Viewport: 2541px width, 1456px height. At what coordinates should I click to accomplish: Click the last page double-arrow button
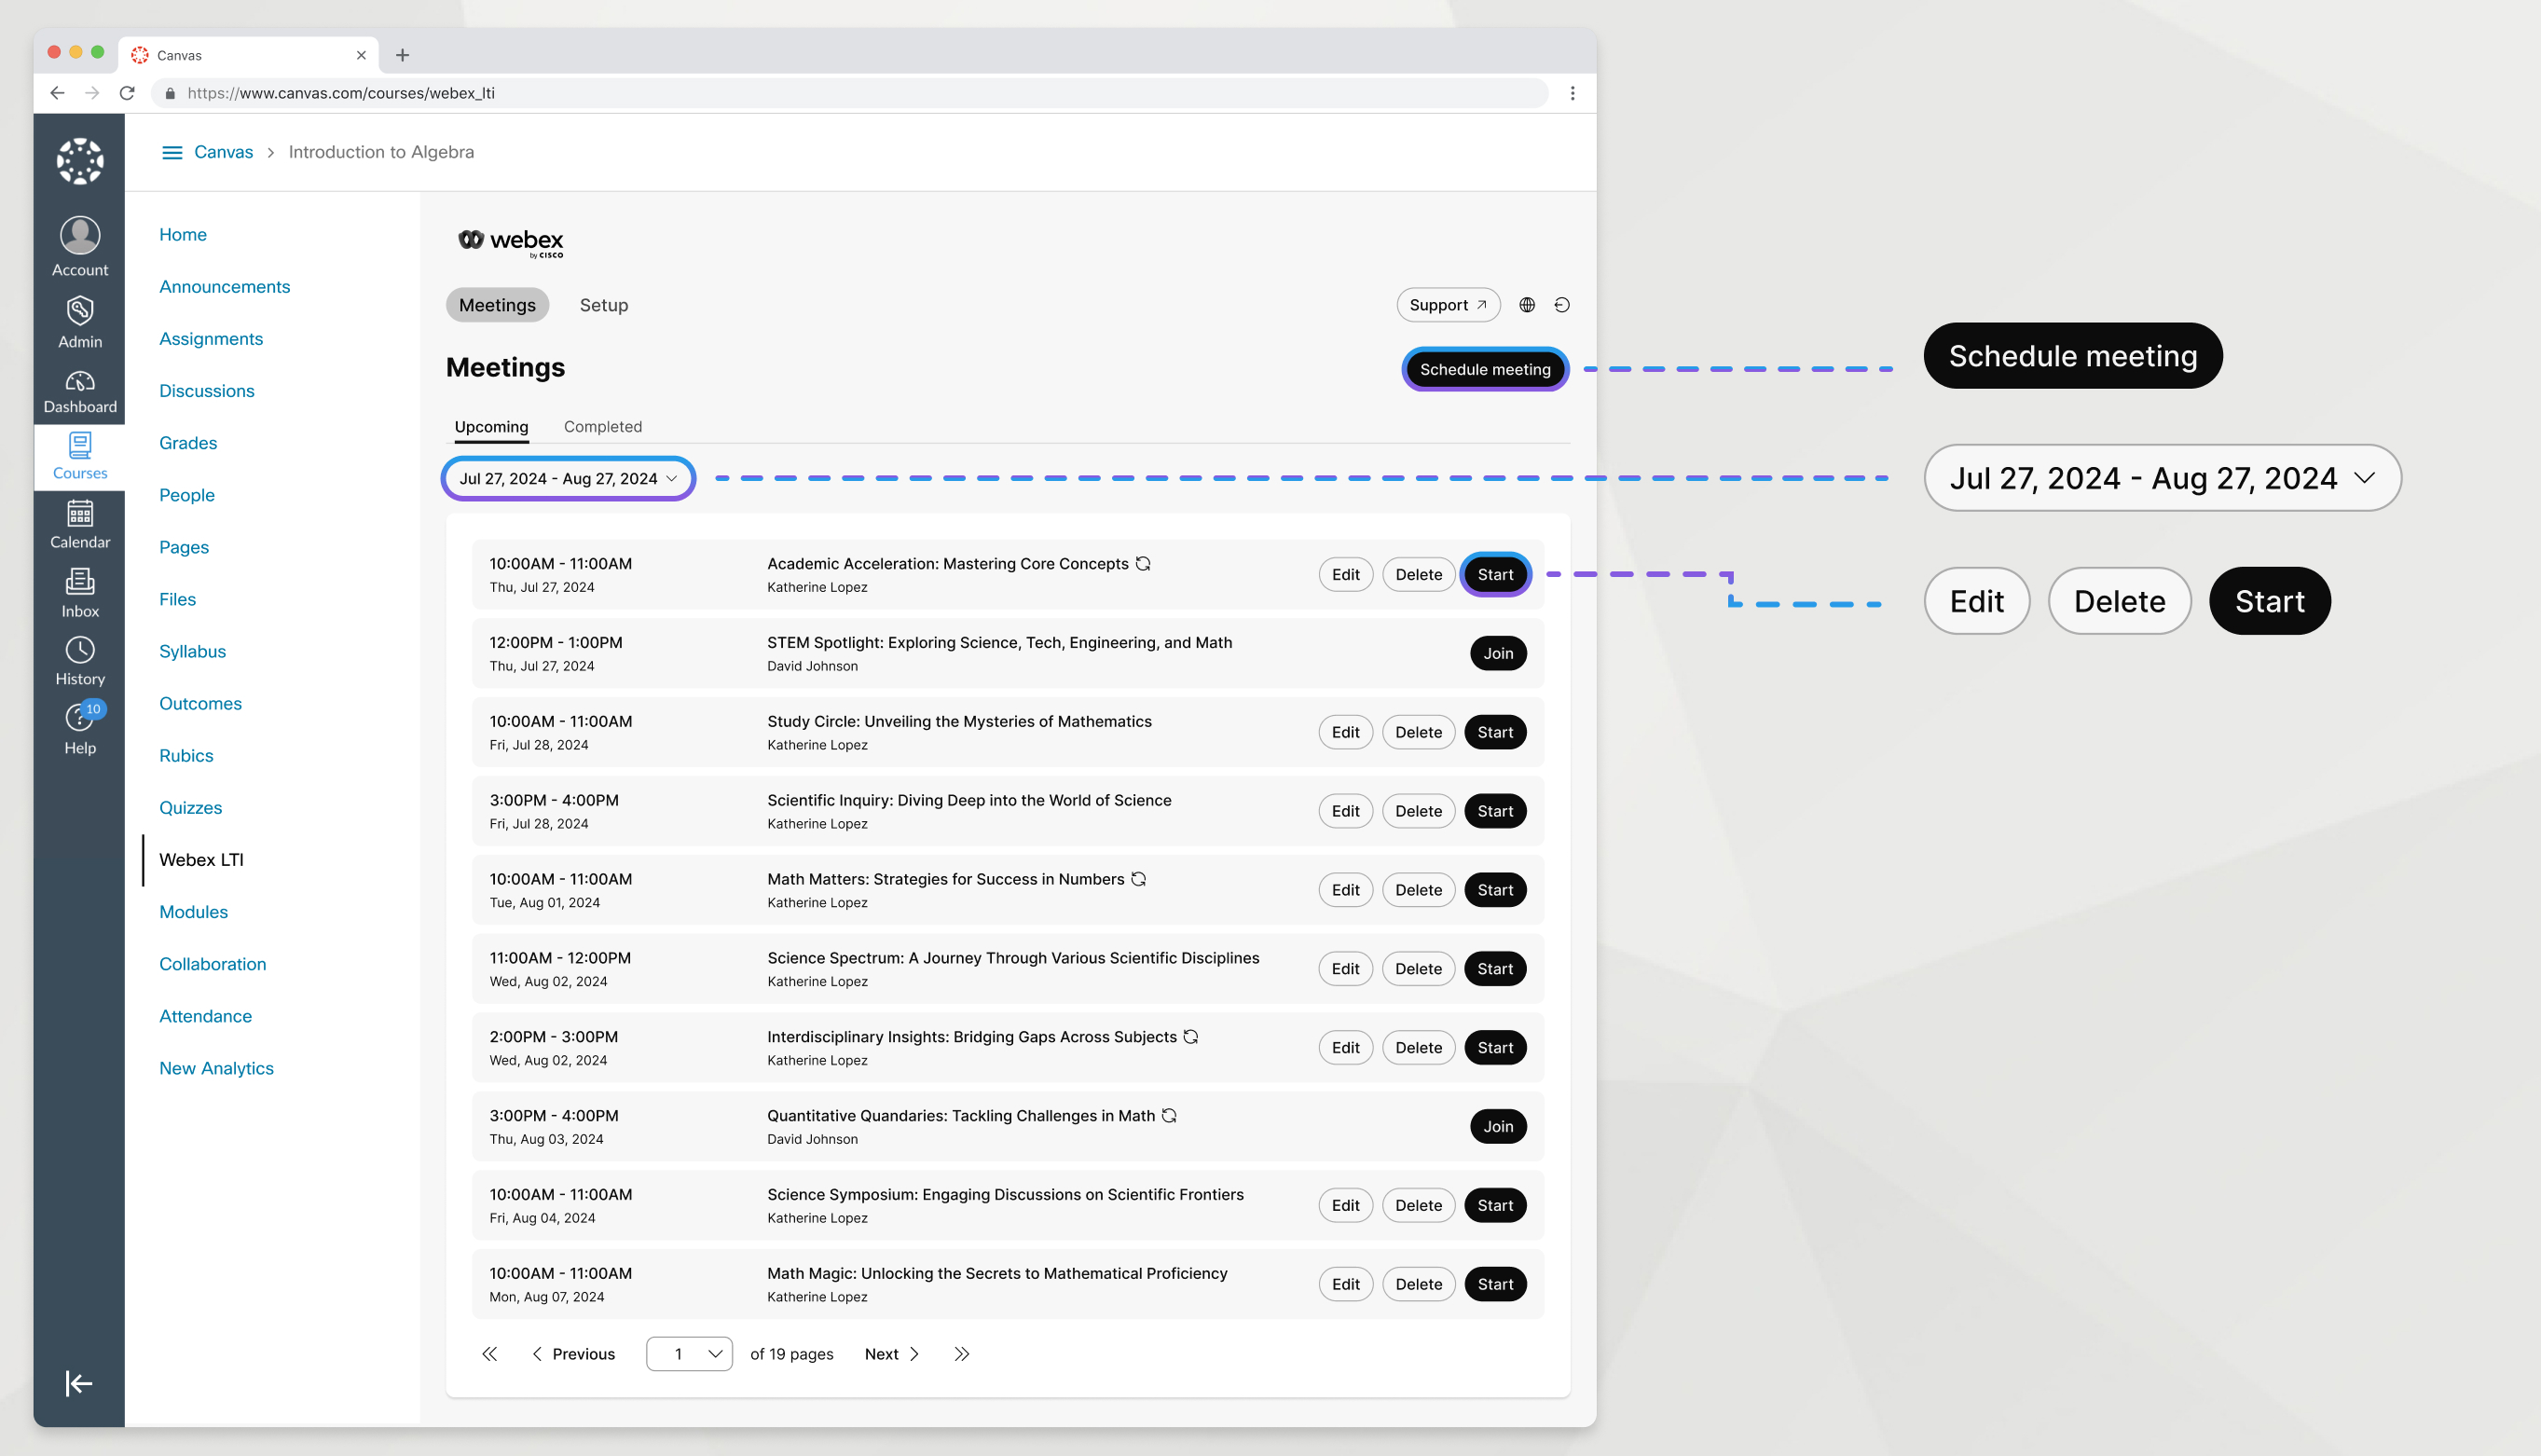coord(960,1353)
